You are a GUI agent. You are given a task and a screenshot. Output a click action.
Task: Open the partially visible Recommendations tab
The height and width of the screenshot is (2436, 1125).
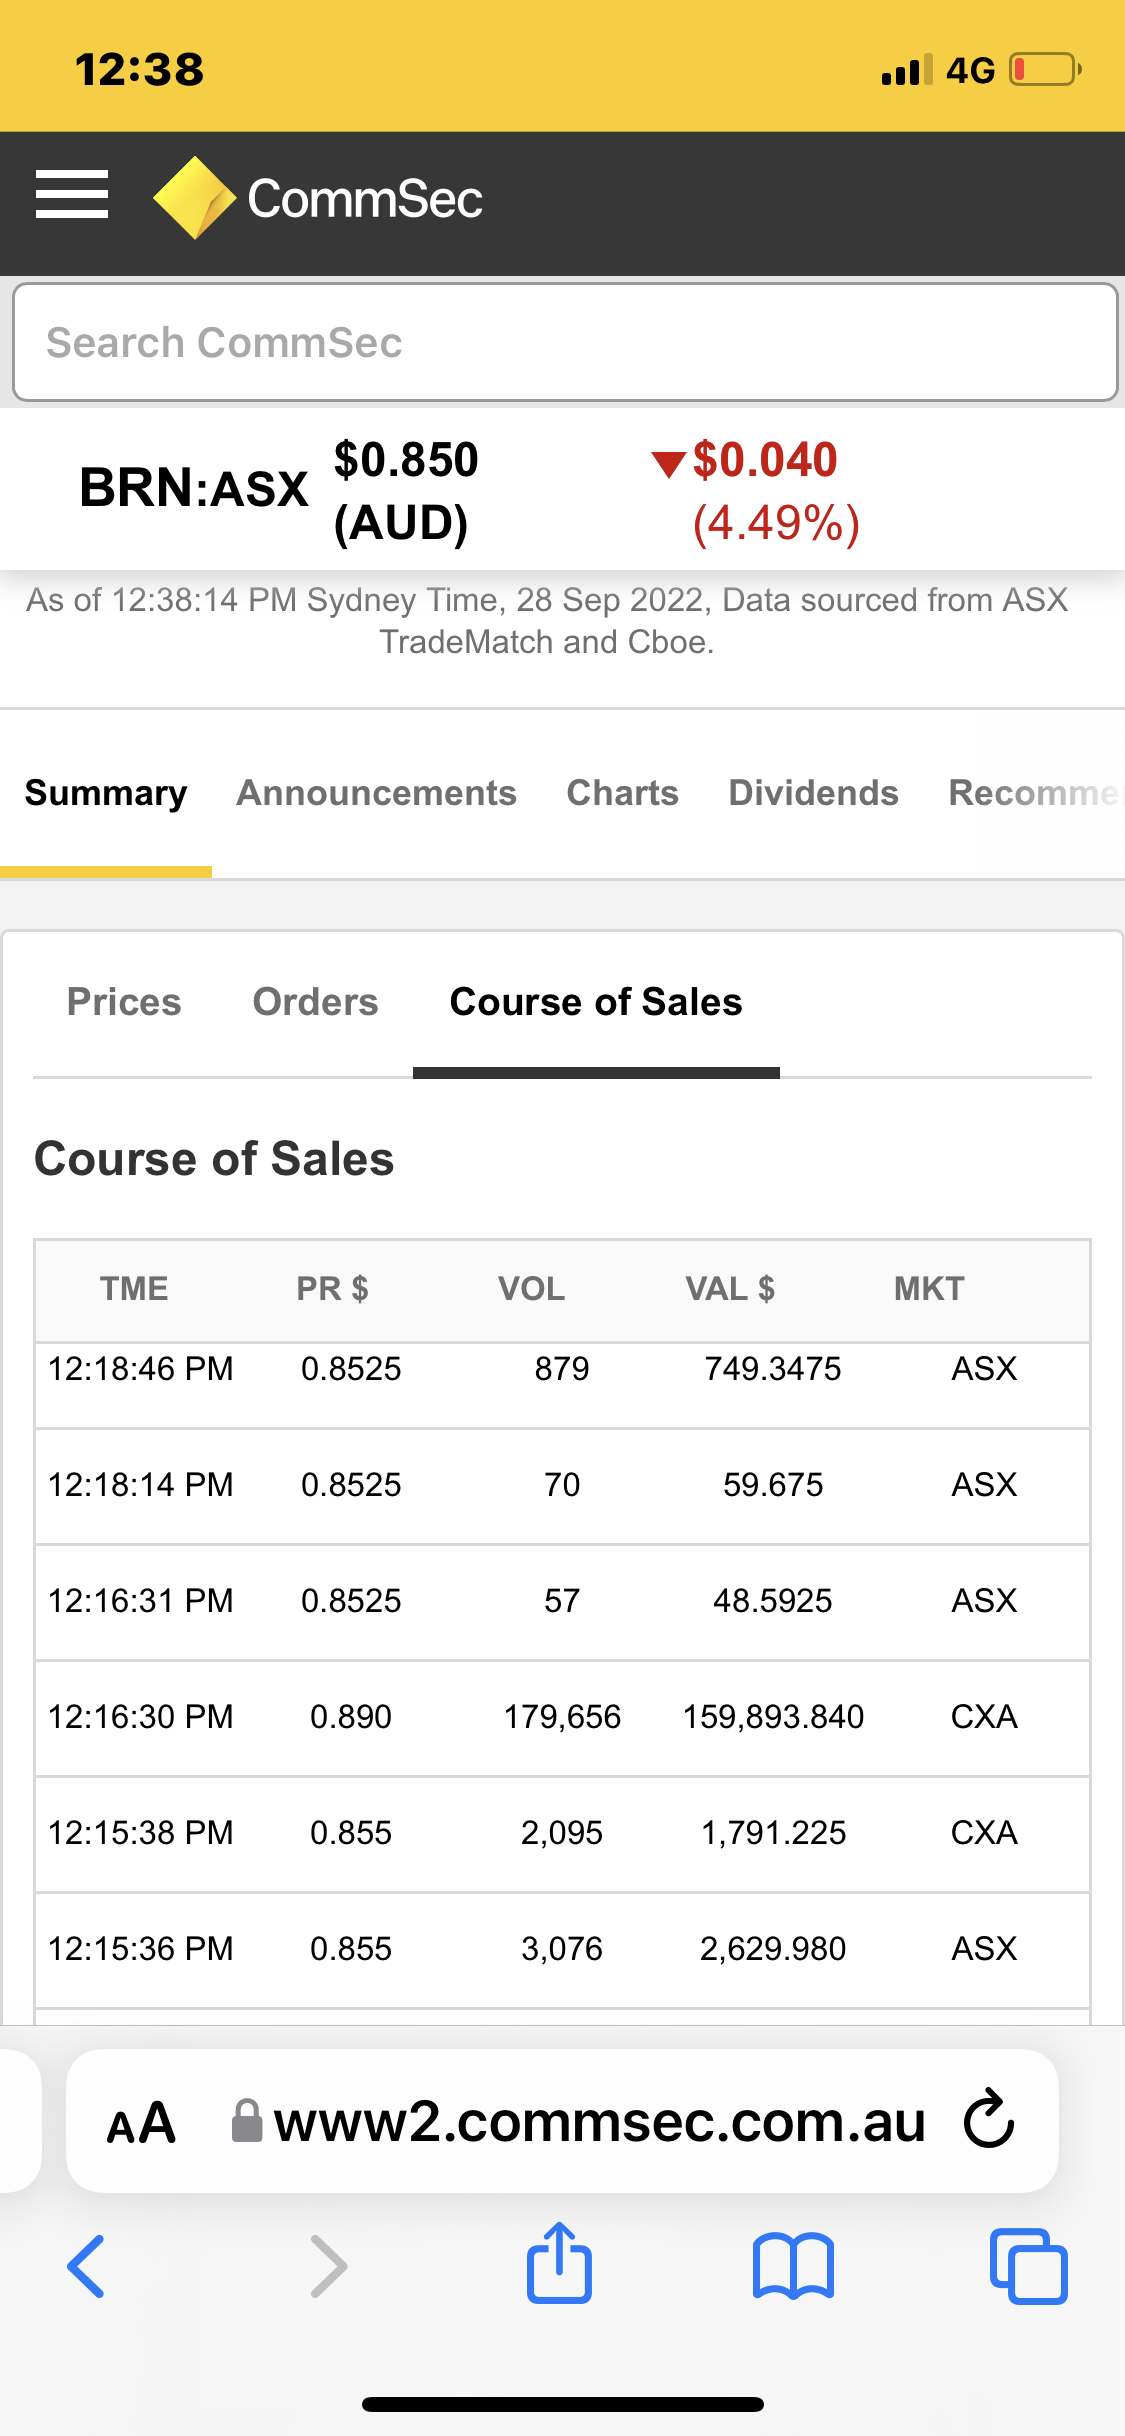click(1034, 793)
